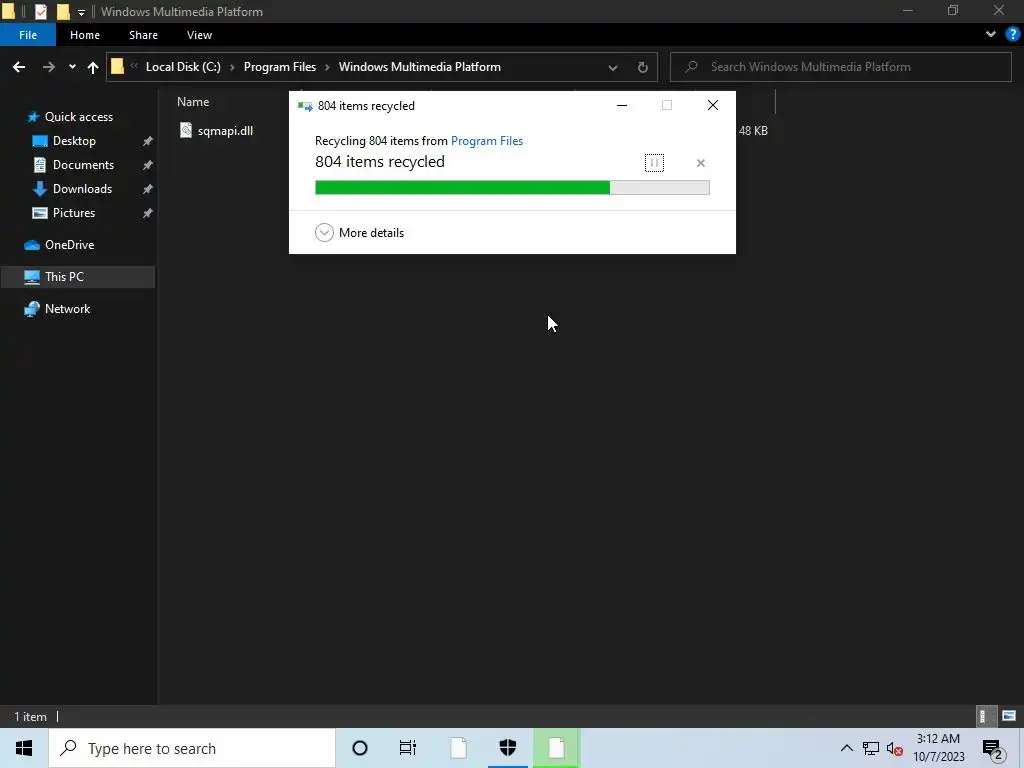The image size is (1024, 768).
Task: Click the pin icon next to Desktop
Action: point(148,141)
